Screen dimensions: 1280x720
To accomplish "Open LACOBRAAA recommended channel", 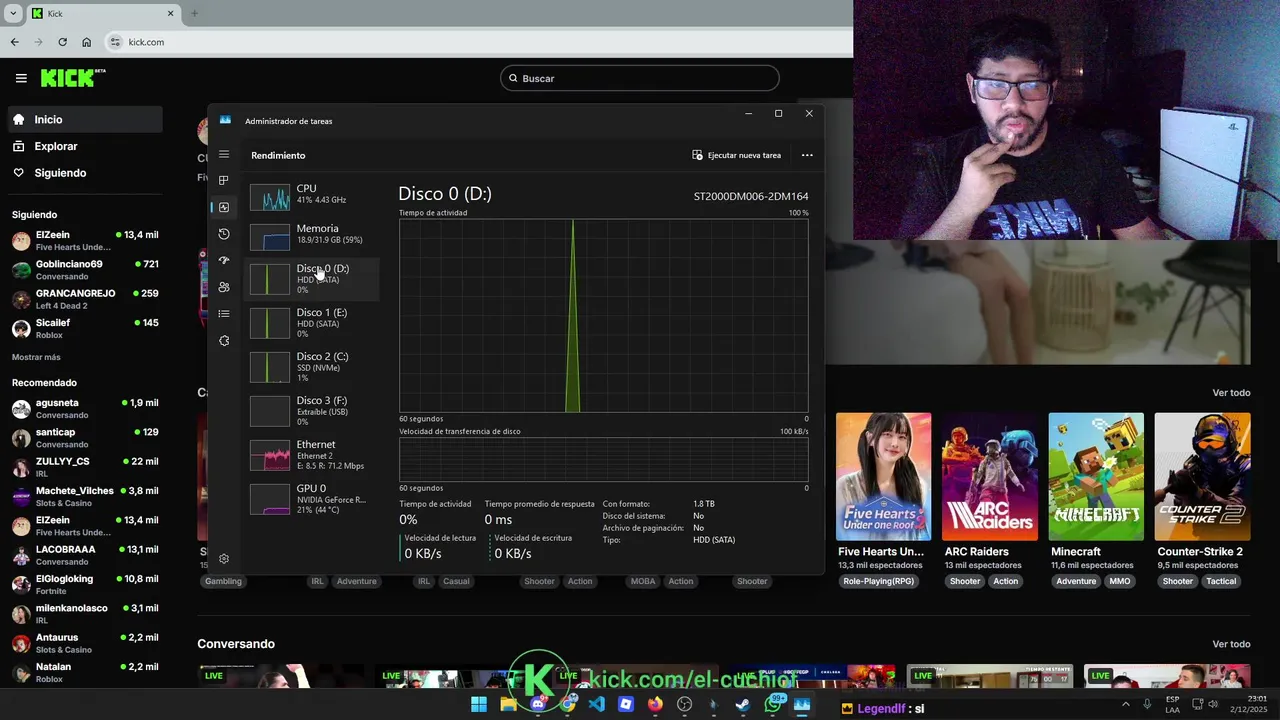I will pyautogui.click(x=85, y=555).
